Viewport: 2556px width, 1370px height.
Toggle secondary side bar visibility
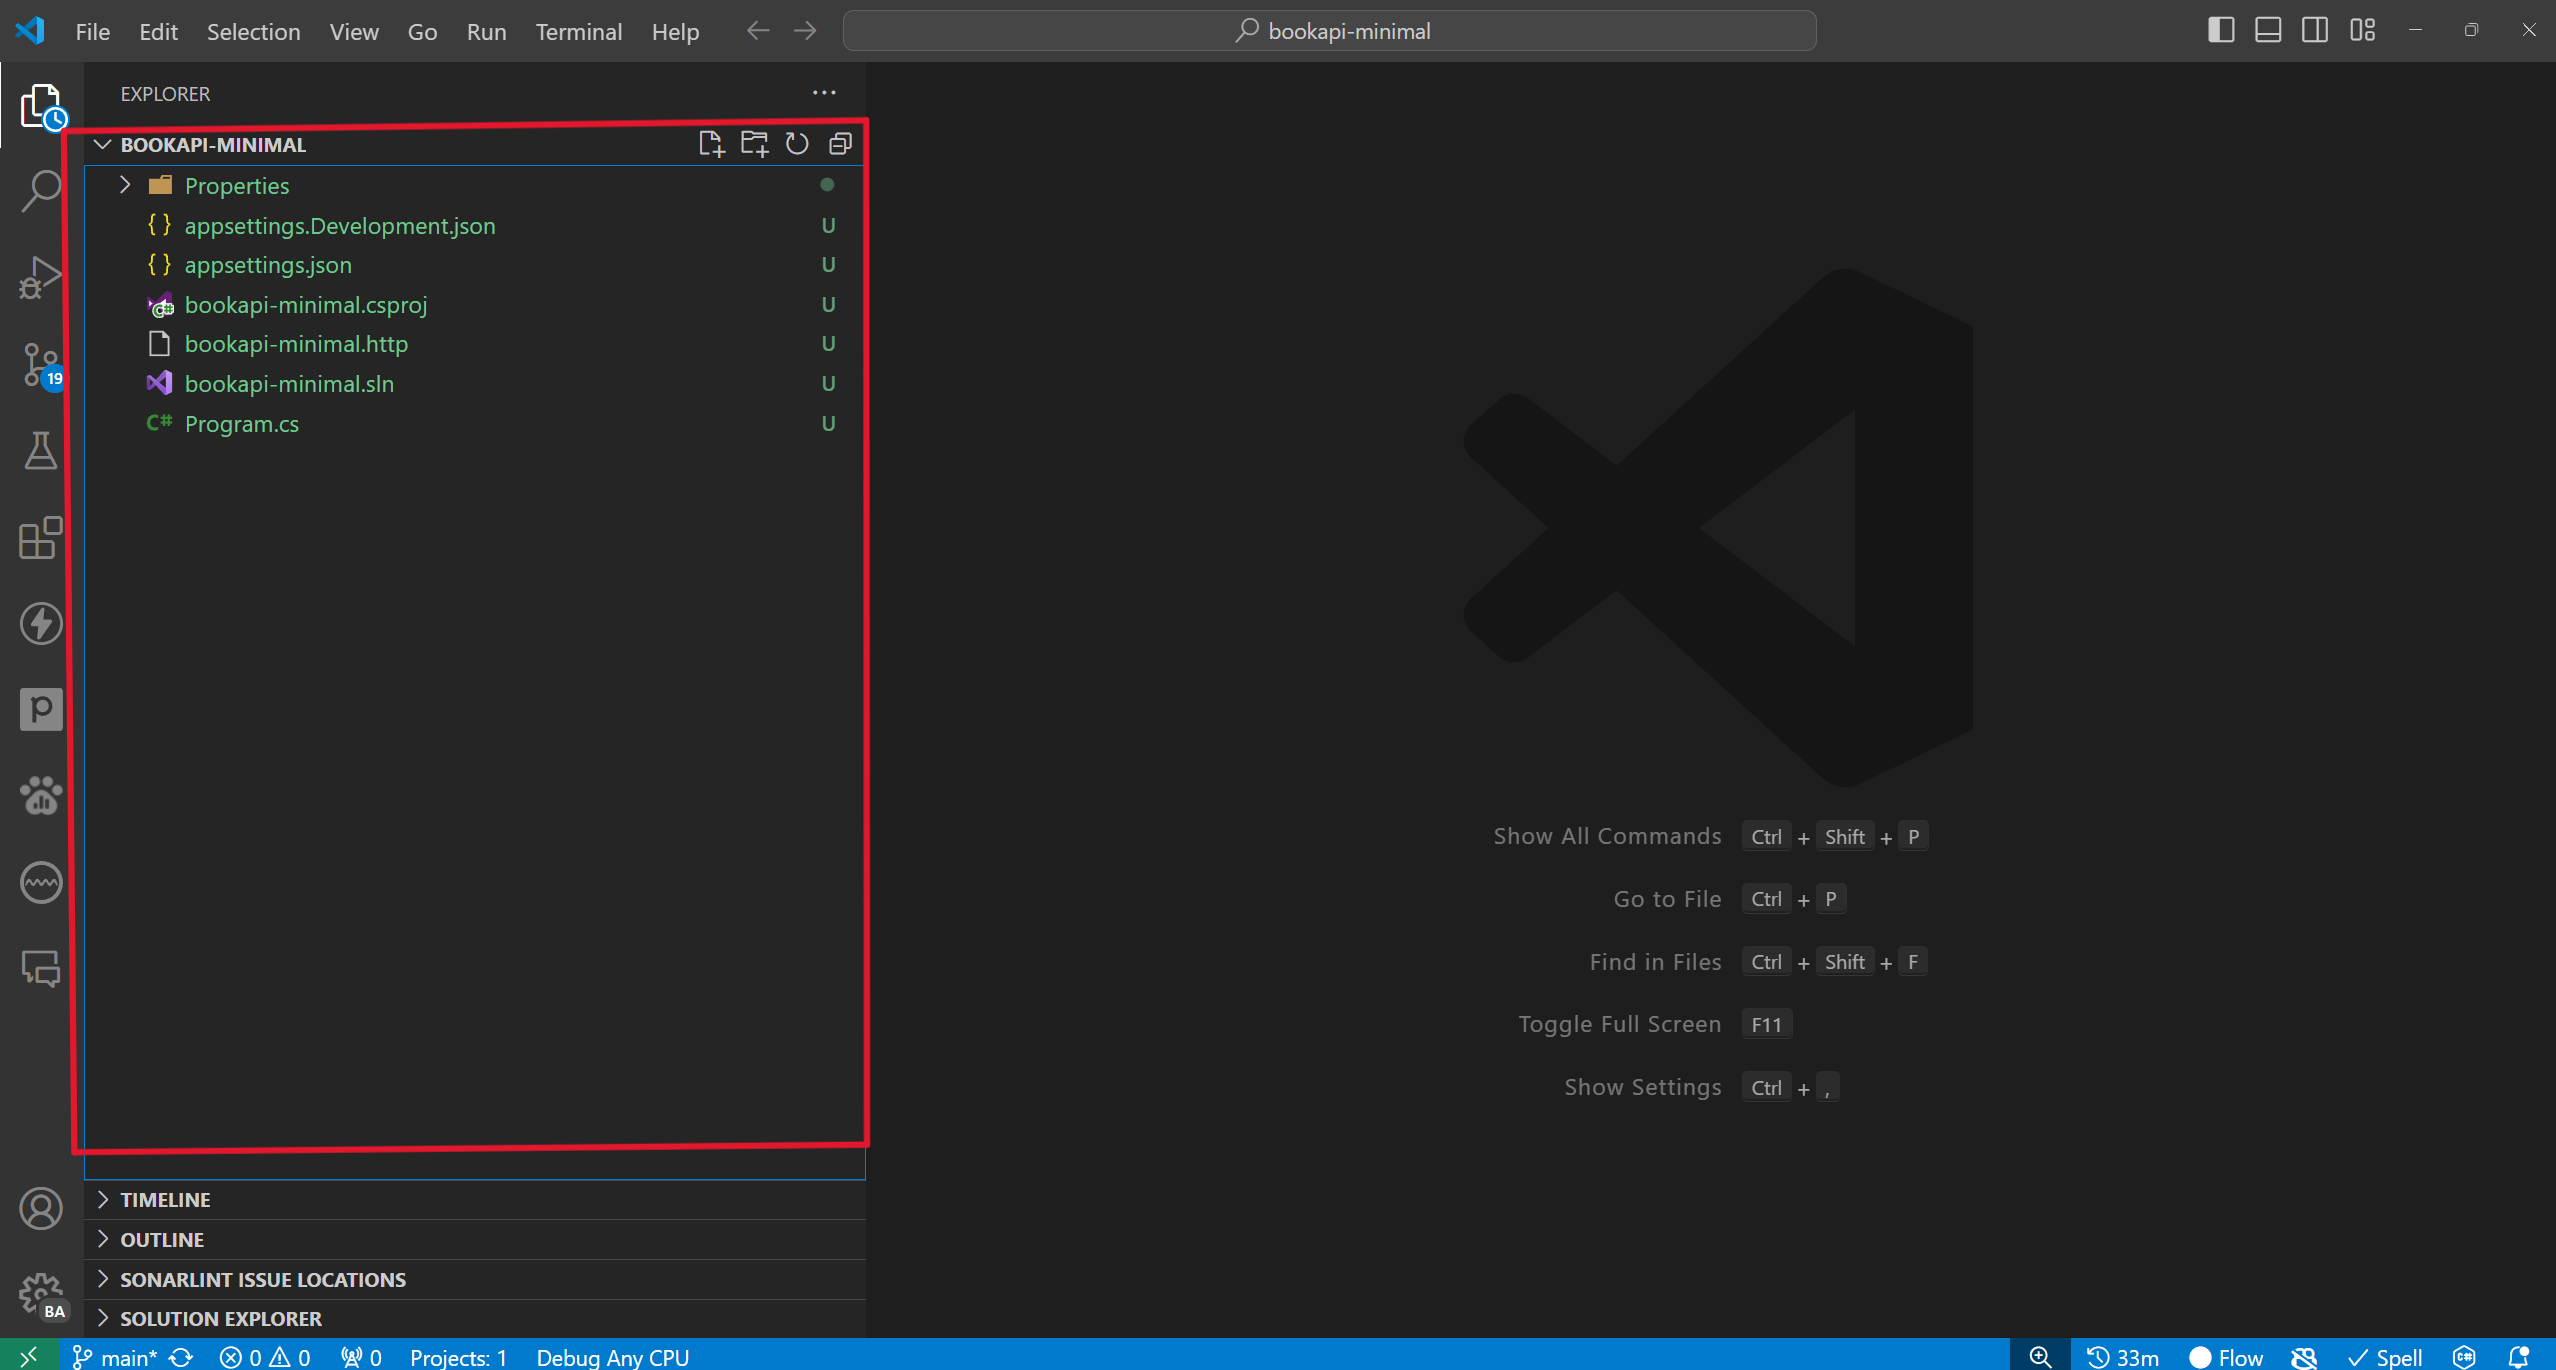coord(2315,31)
